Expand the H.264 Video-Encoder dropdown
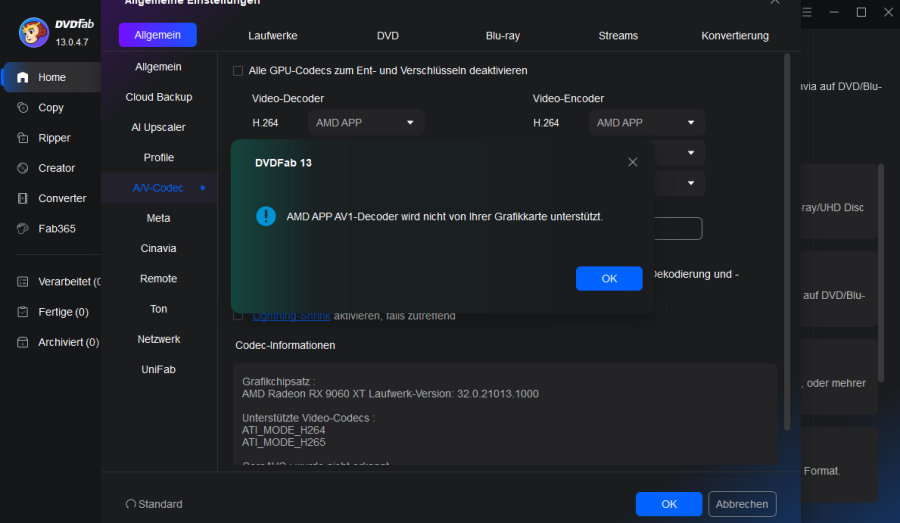 tap(646, 123)
